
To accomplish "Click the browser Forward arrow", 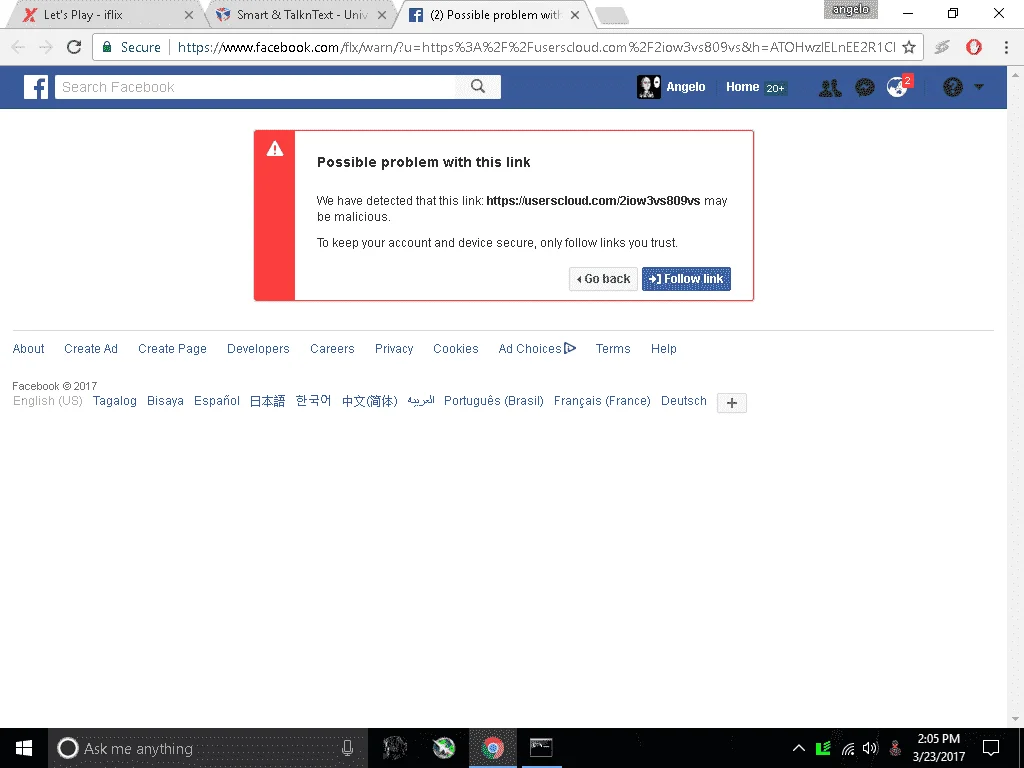I will tap(46, 47).
